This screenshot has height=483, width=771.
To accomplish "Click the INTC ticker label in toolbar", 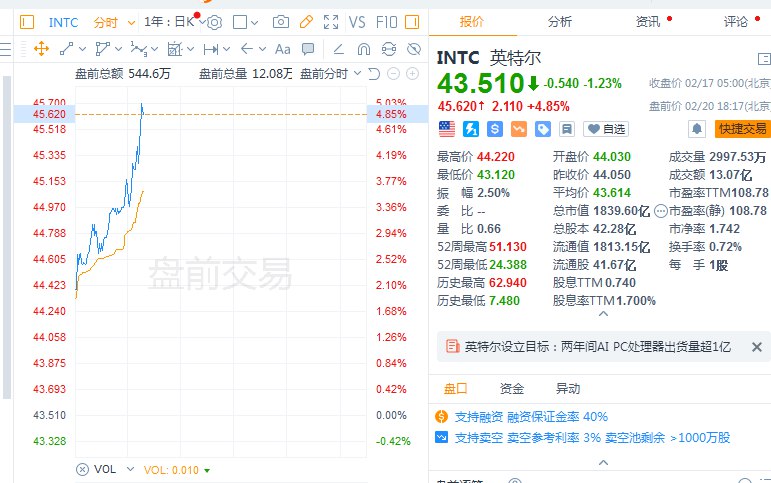I will (63, 23).
